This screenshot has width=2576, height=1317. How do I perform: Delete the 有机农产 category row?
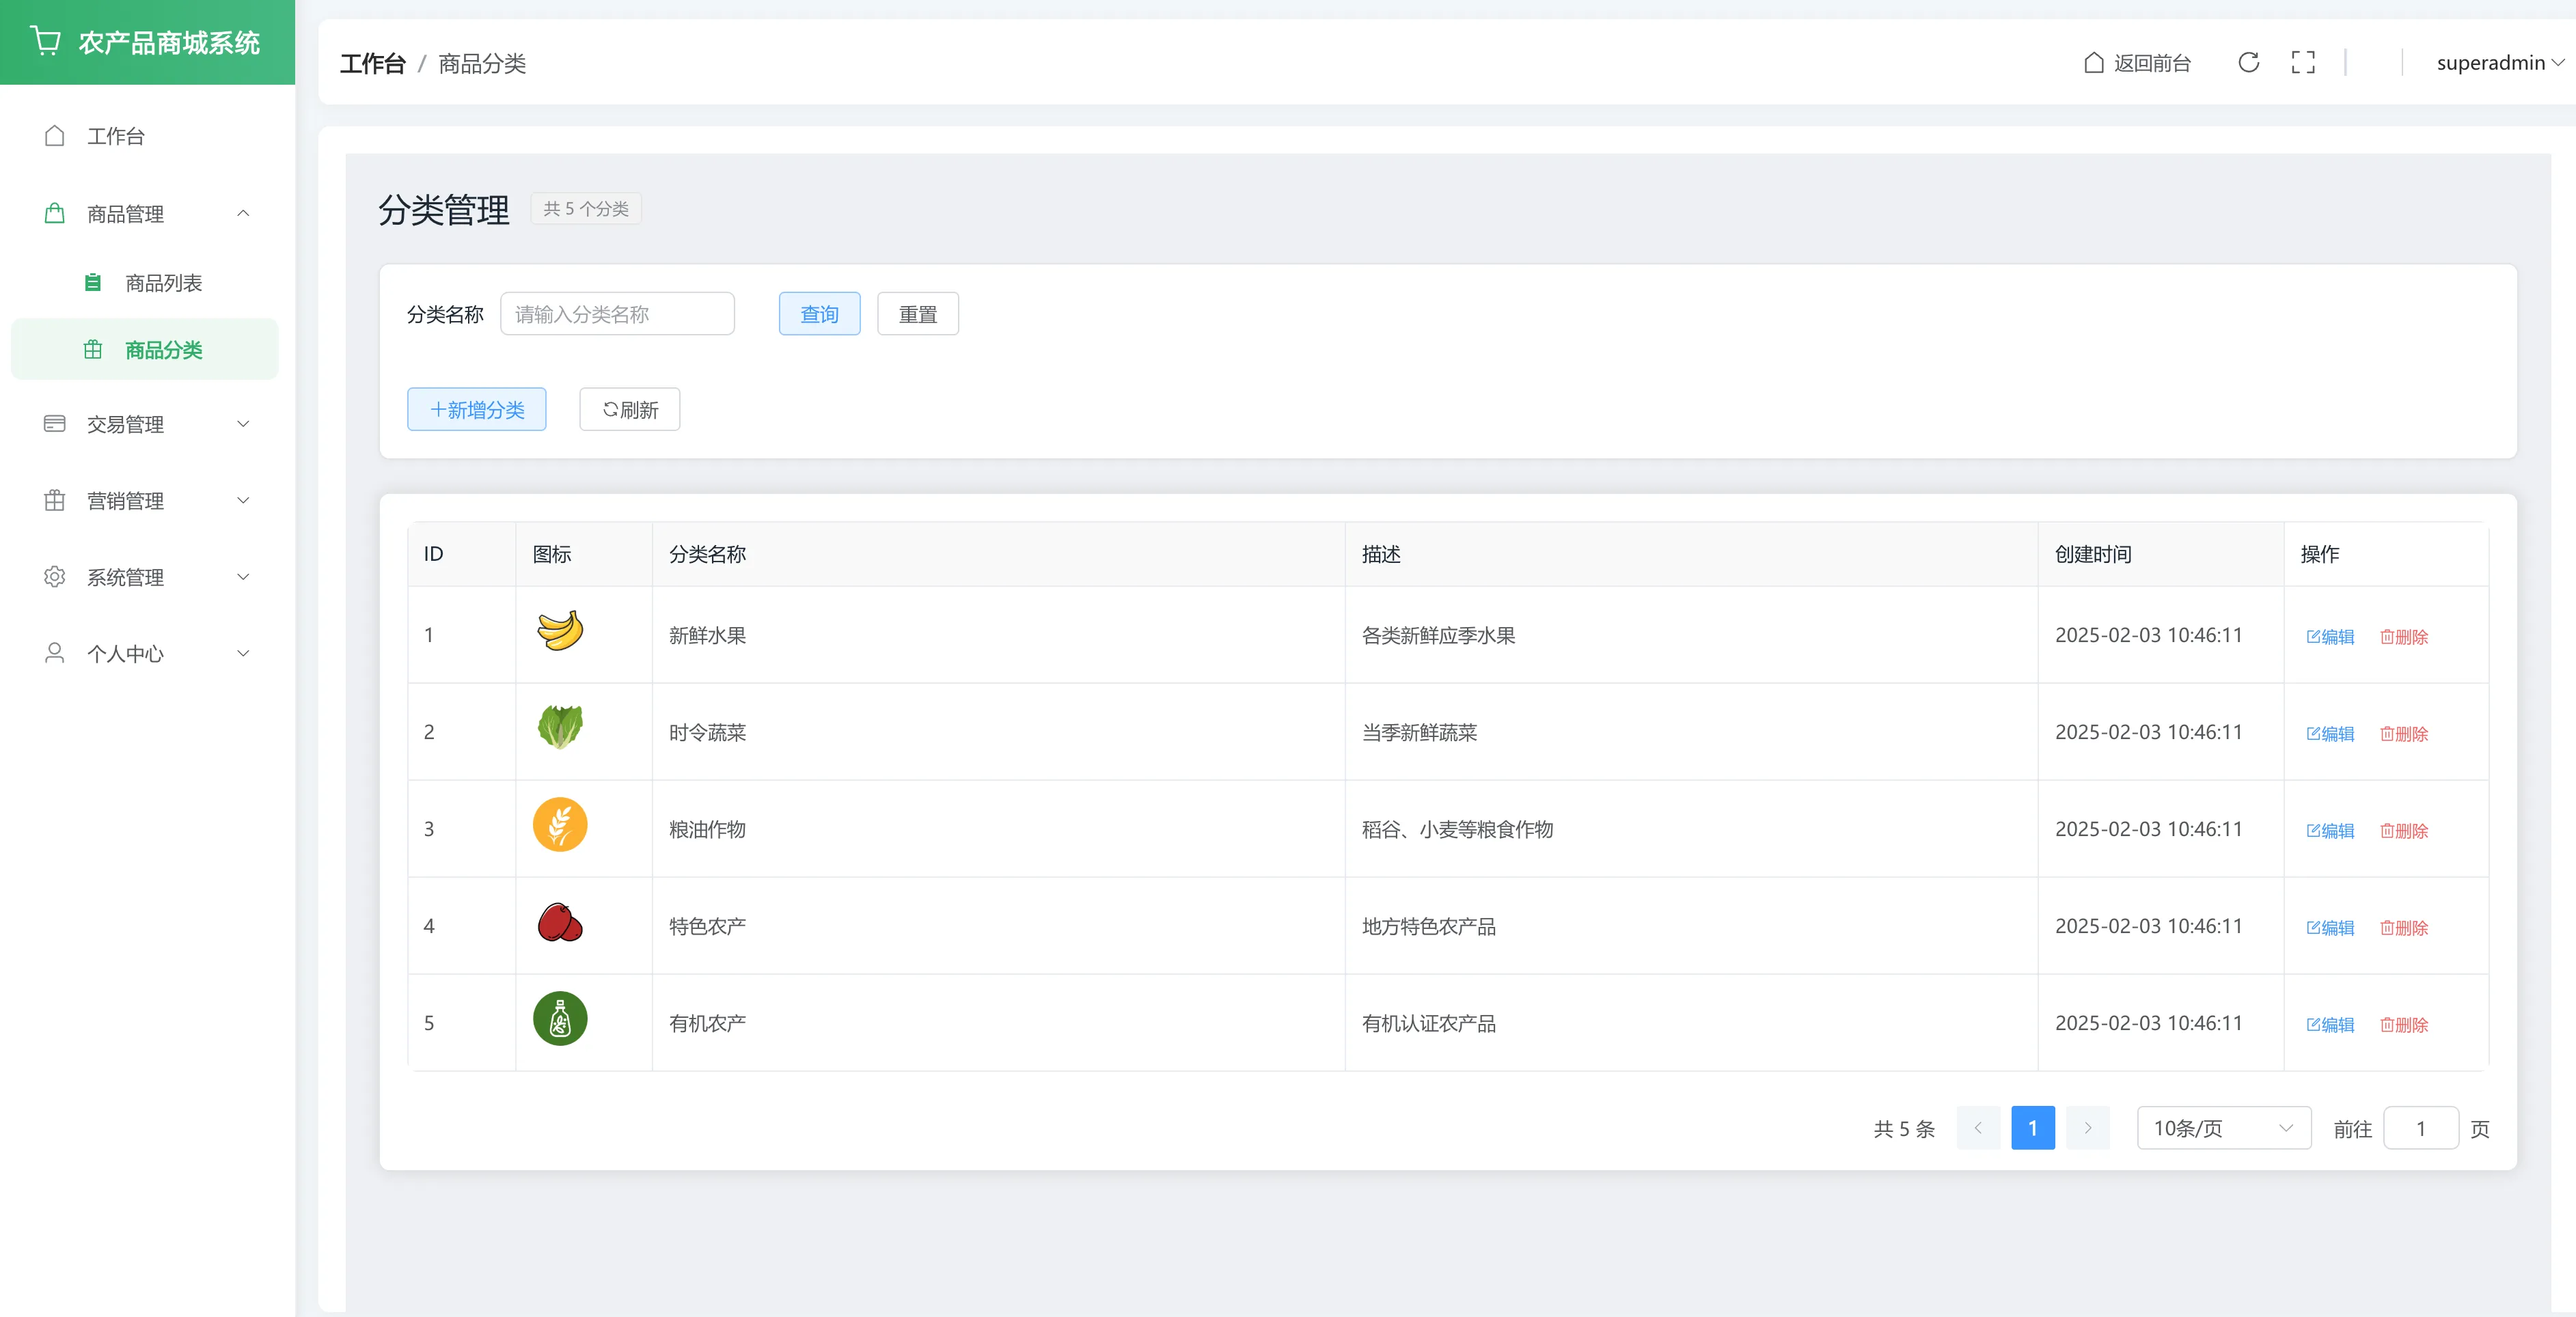pyautogui.click(x=2403, y=1025)
